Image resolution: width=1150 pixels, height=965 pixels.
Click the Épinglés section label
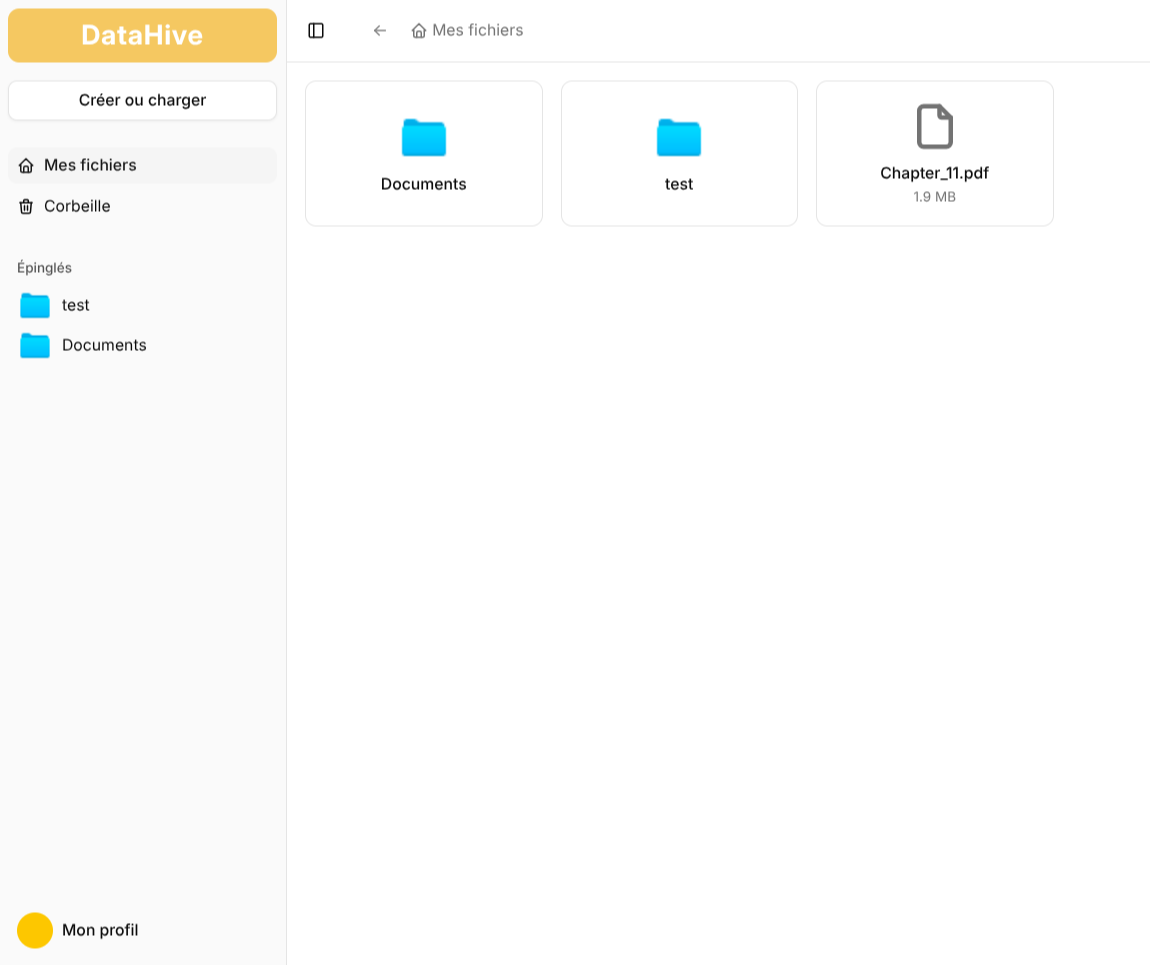[45, 268]
